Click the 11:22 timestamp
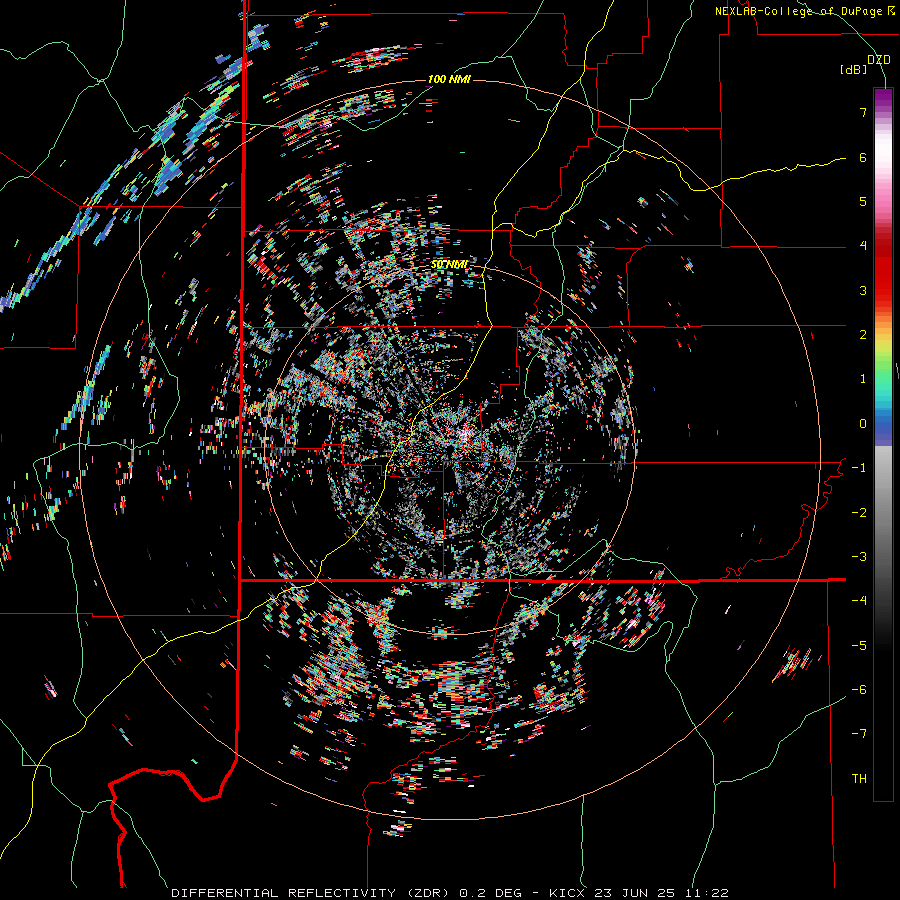Image resolution: width=900 pixels, height=900 pixels. tap(705, 893)
